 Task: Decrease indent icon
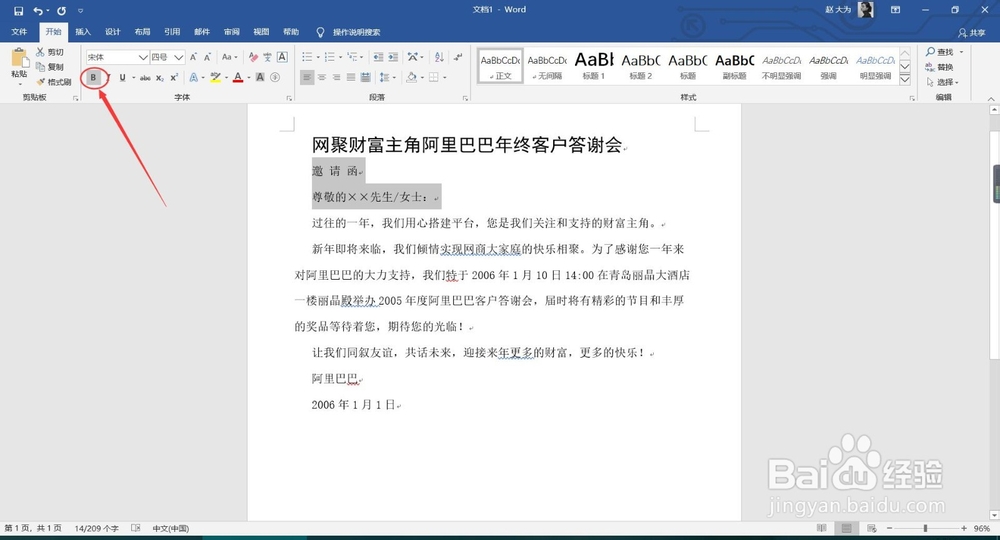click(378, 57)
